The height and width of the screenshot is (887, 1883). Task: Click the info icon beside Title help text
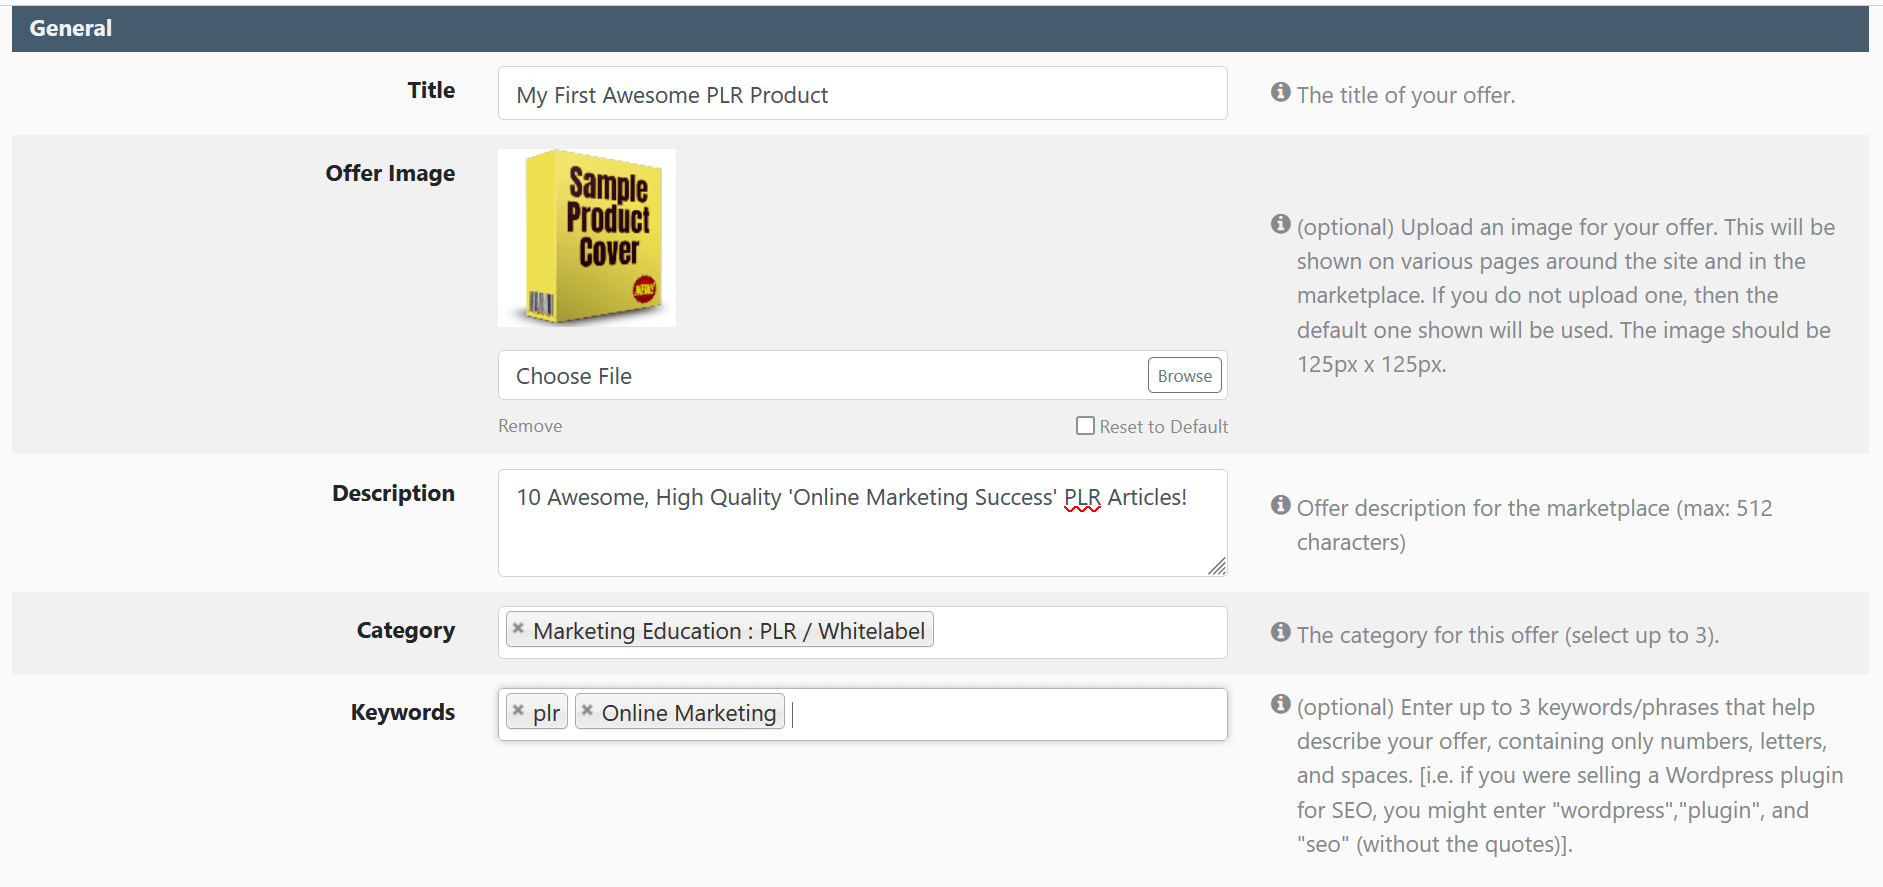coord(1280,93)
